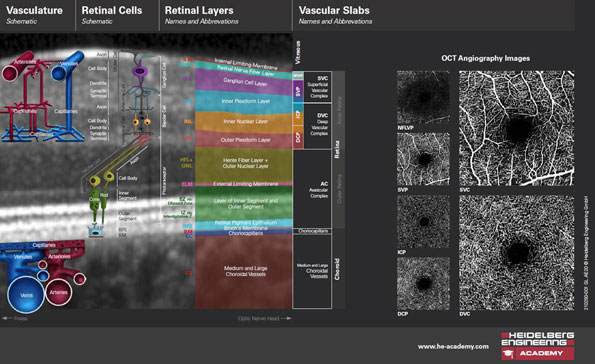This screenshot has height=364, width=595.
Task: Click the DVC Deep Vascular Complex box
Action: 317,126
